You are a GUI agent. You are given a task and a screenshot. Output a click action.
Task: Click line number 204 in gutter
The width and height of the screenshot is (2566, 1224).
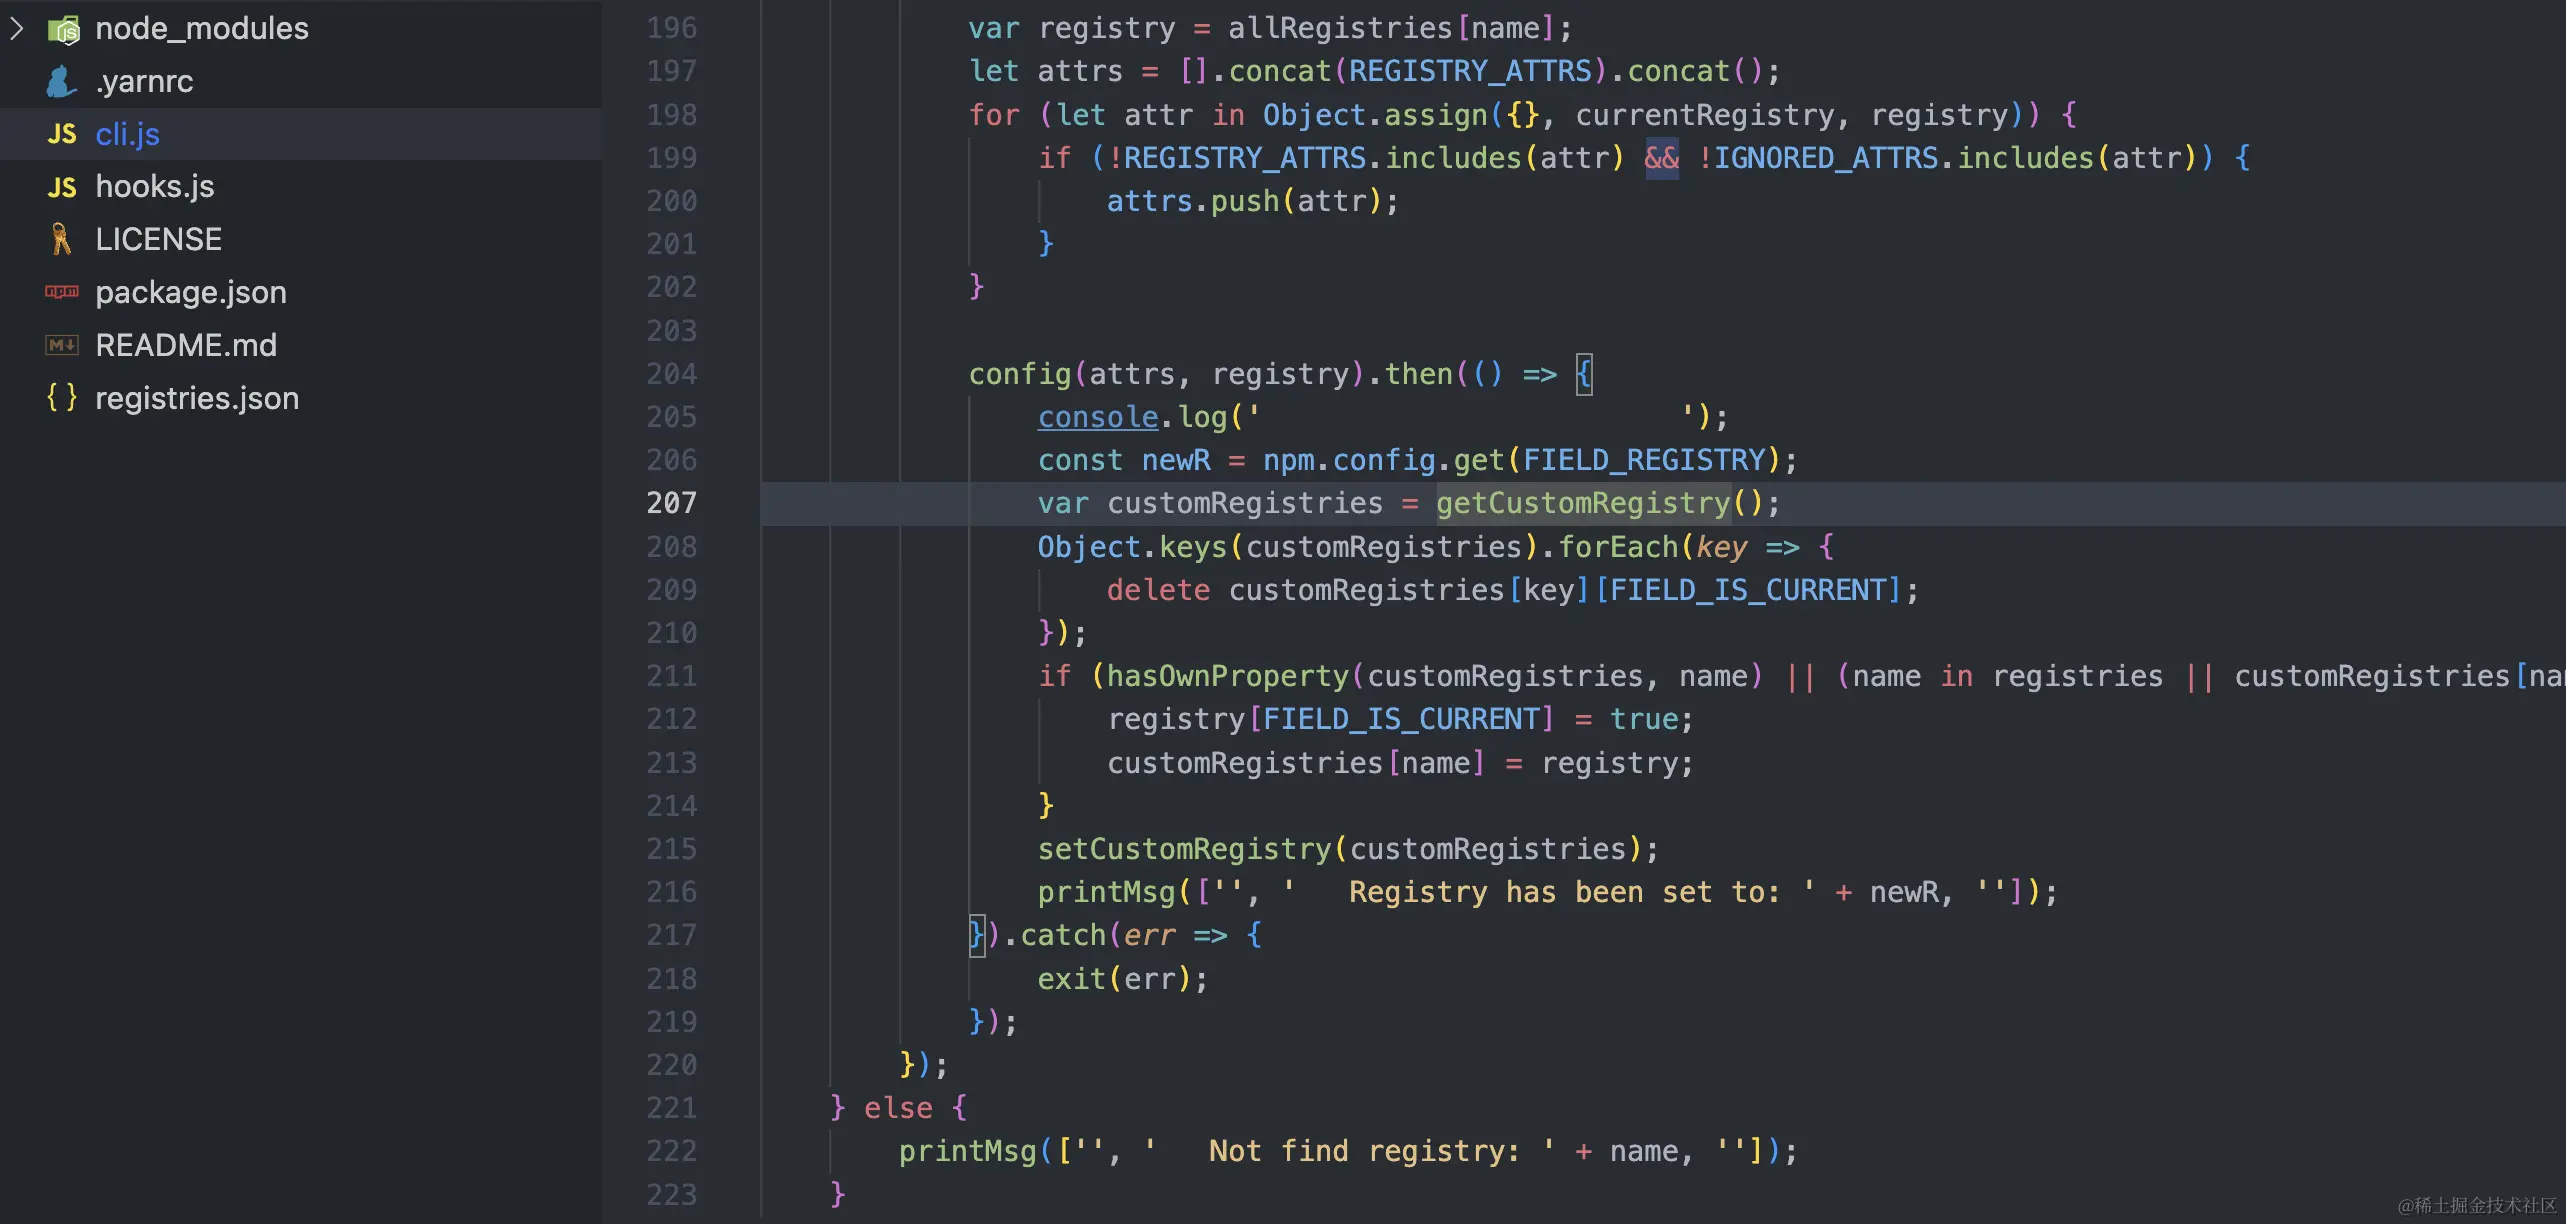pyautogui.click(x=671, y=374)
